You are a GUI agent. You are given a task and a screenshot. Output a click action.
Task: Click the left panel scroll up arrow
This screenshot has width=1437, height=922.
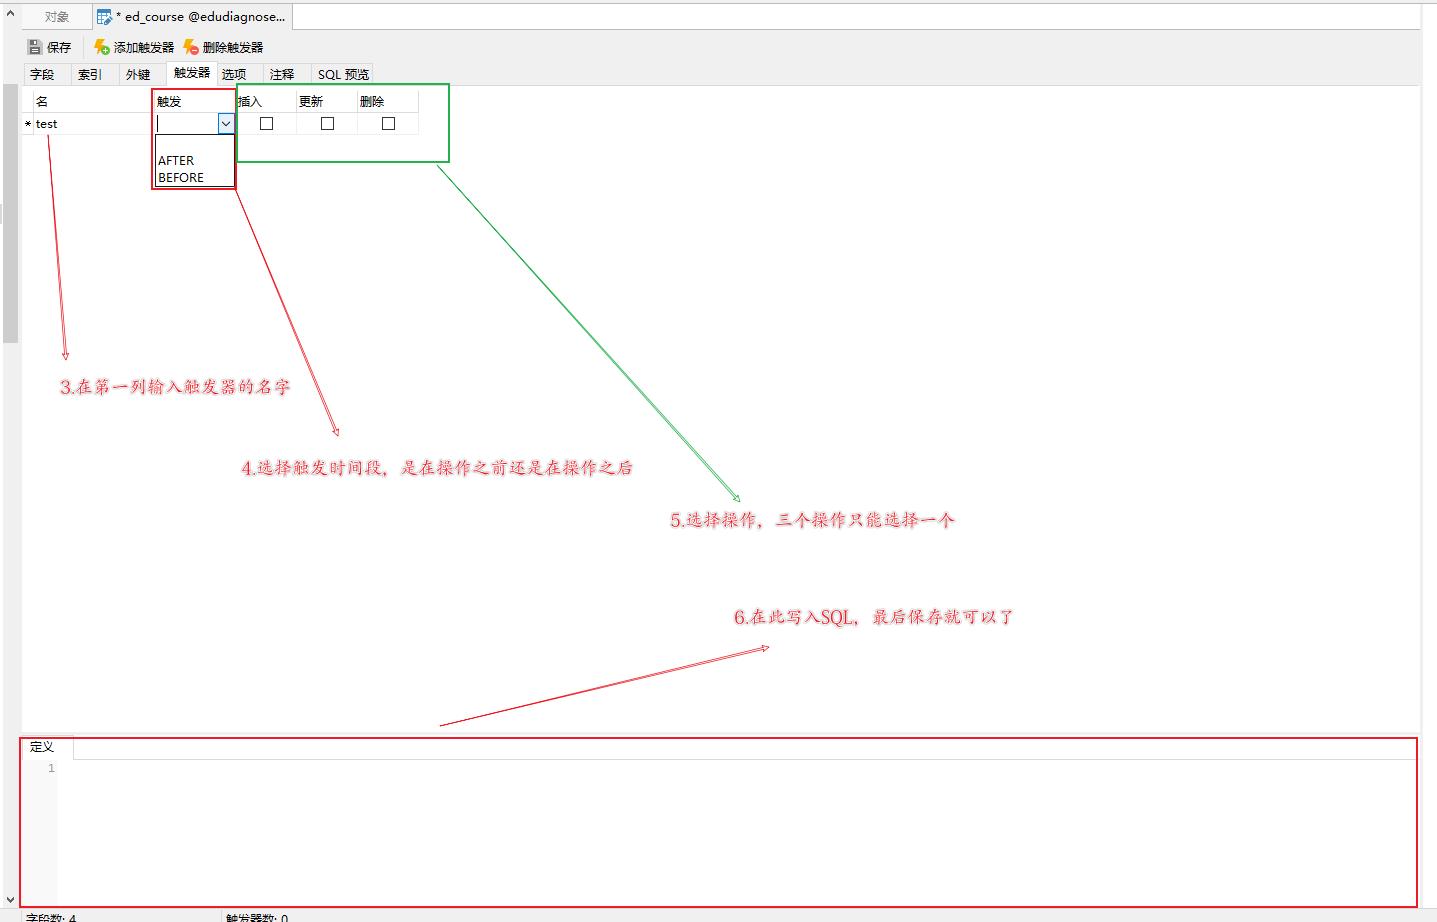pos(10,13)
